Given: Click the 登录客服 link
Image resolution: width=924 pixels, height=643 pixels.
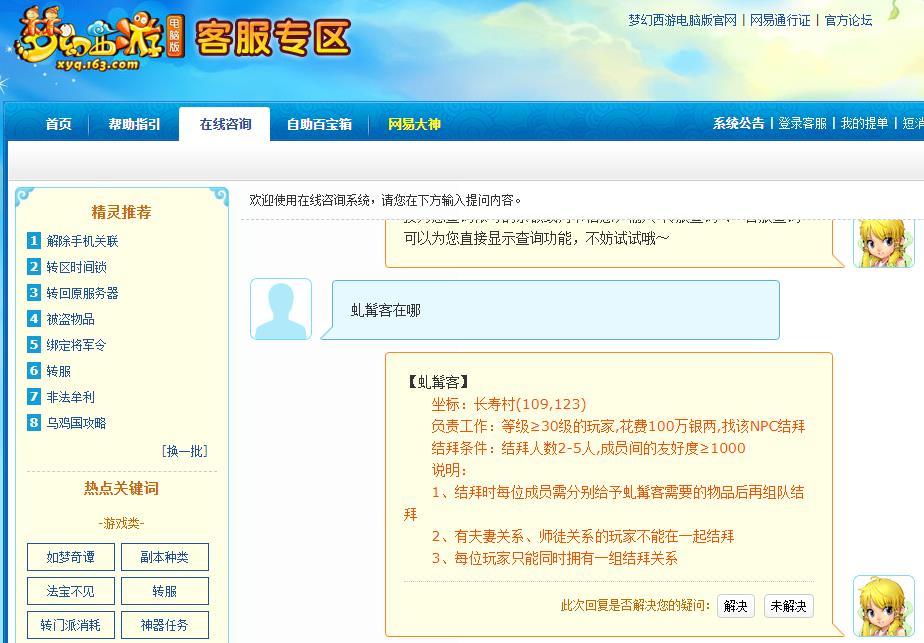Looking at the screenshot, I should [802, 123].
